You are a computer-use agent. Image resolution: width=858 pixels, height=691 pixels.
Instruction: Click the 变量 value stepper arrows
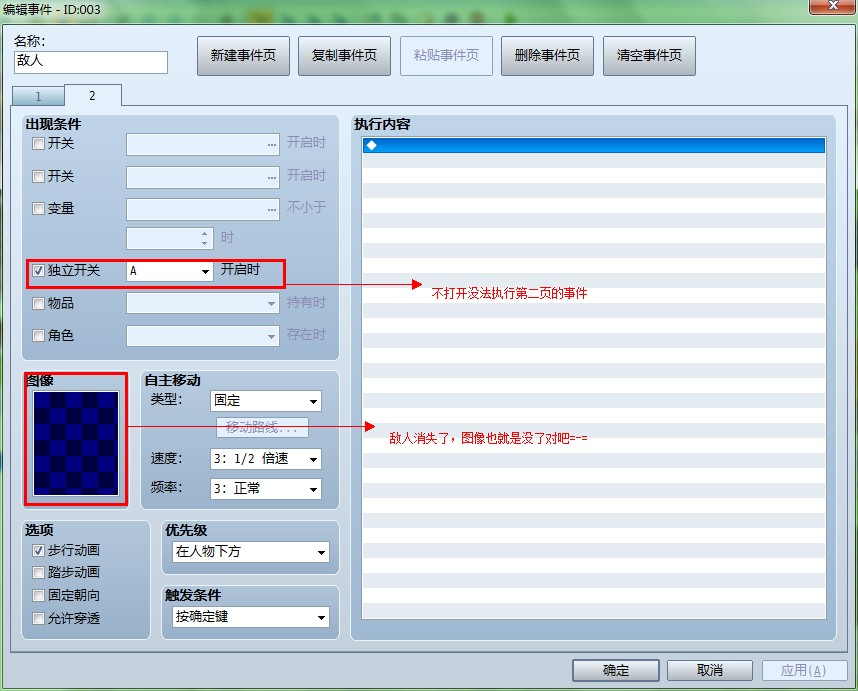click(205, 238)
